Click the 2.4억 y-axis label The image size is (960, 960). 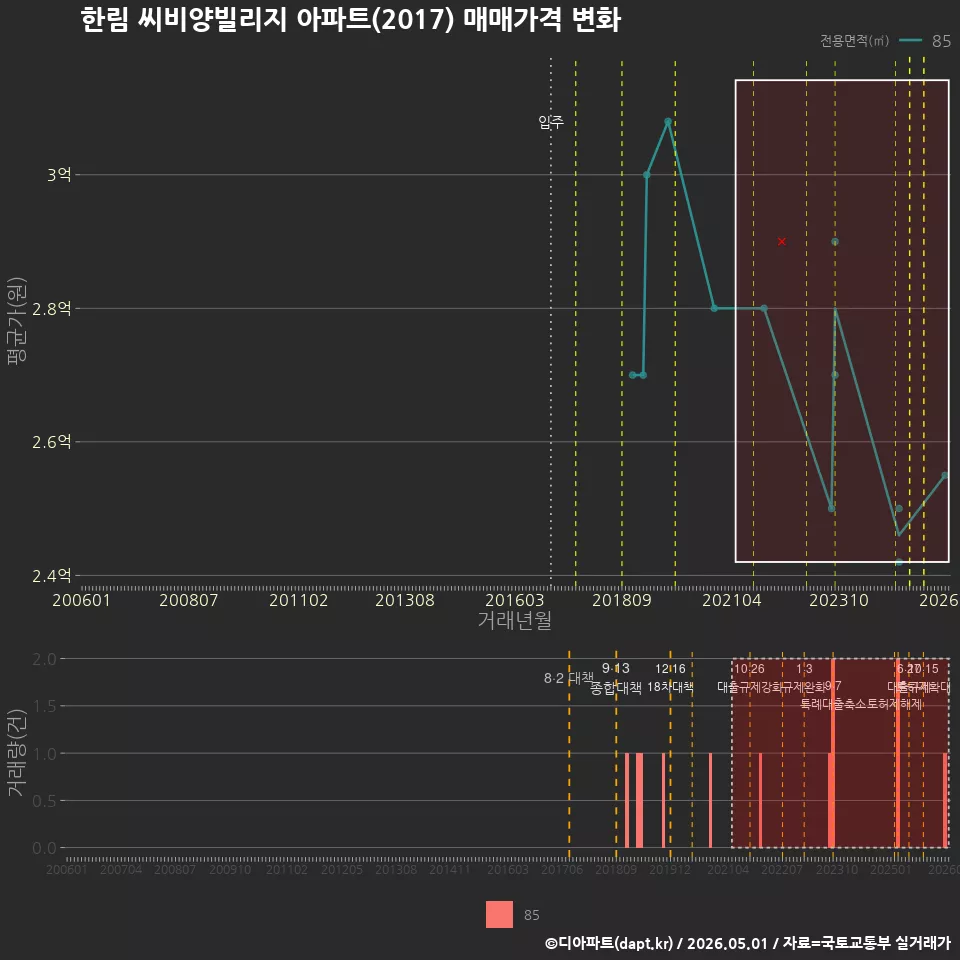tap(52, 576)
